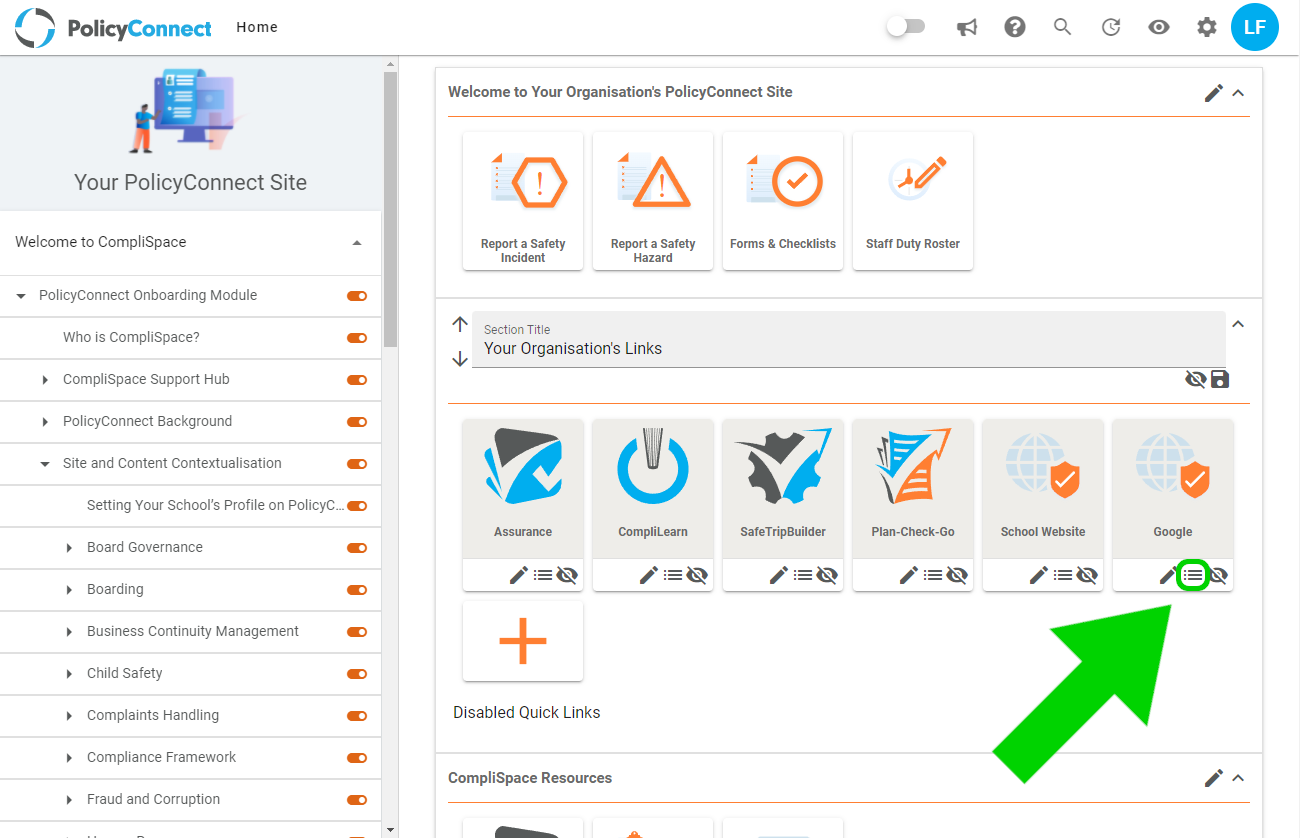Go to the Home menu item
Screen dimensions: 1300x838
tap(257, 27)
